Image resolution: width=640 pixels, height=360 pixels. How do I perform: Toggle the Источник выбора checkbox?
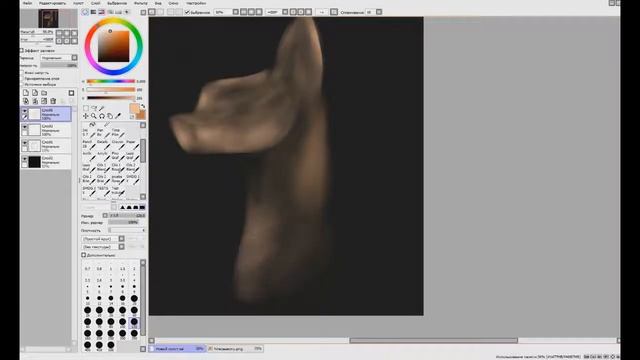22,84
